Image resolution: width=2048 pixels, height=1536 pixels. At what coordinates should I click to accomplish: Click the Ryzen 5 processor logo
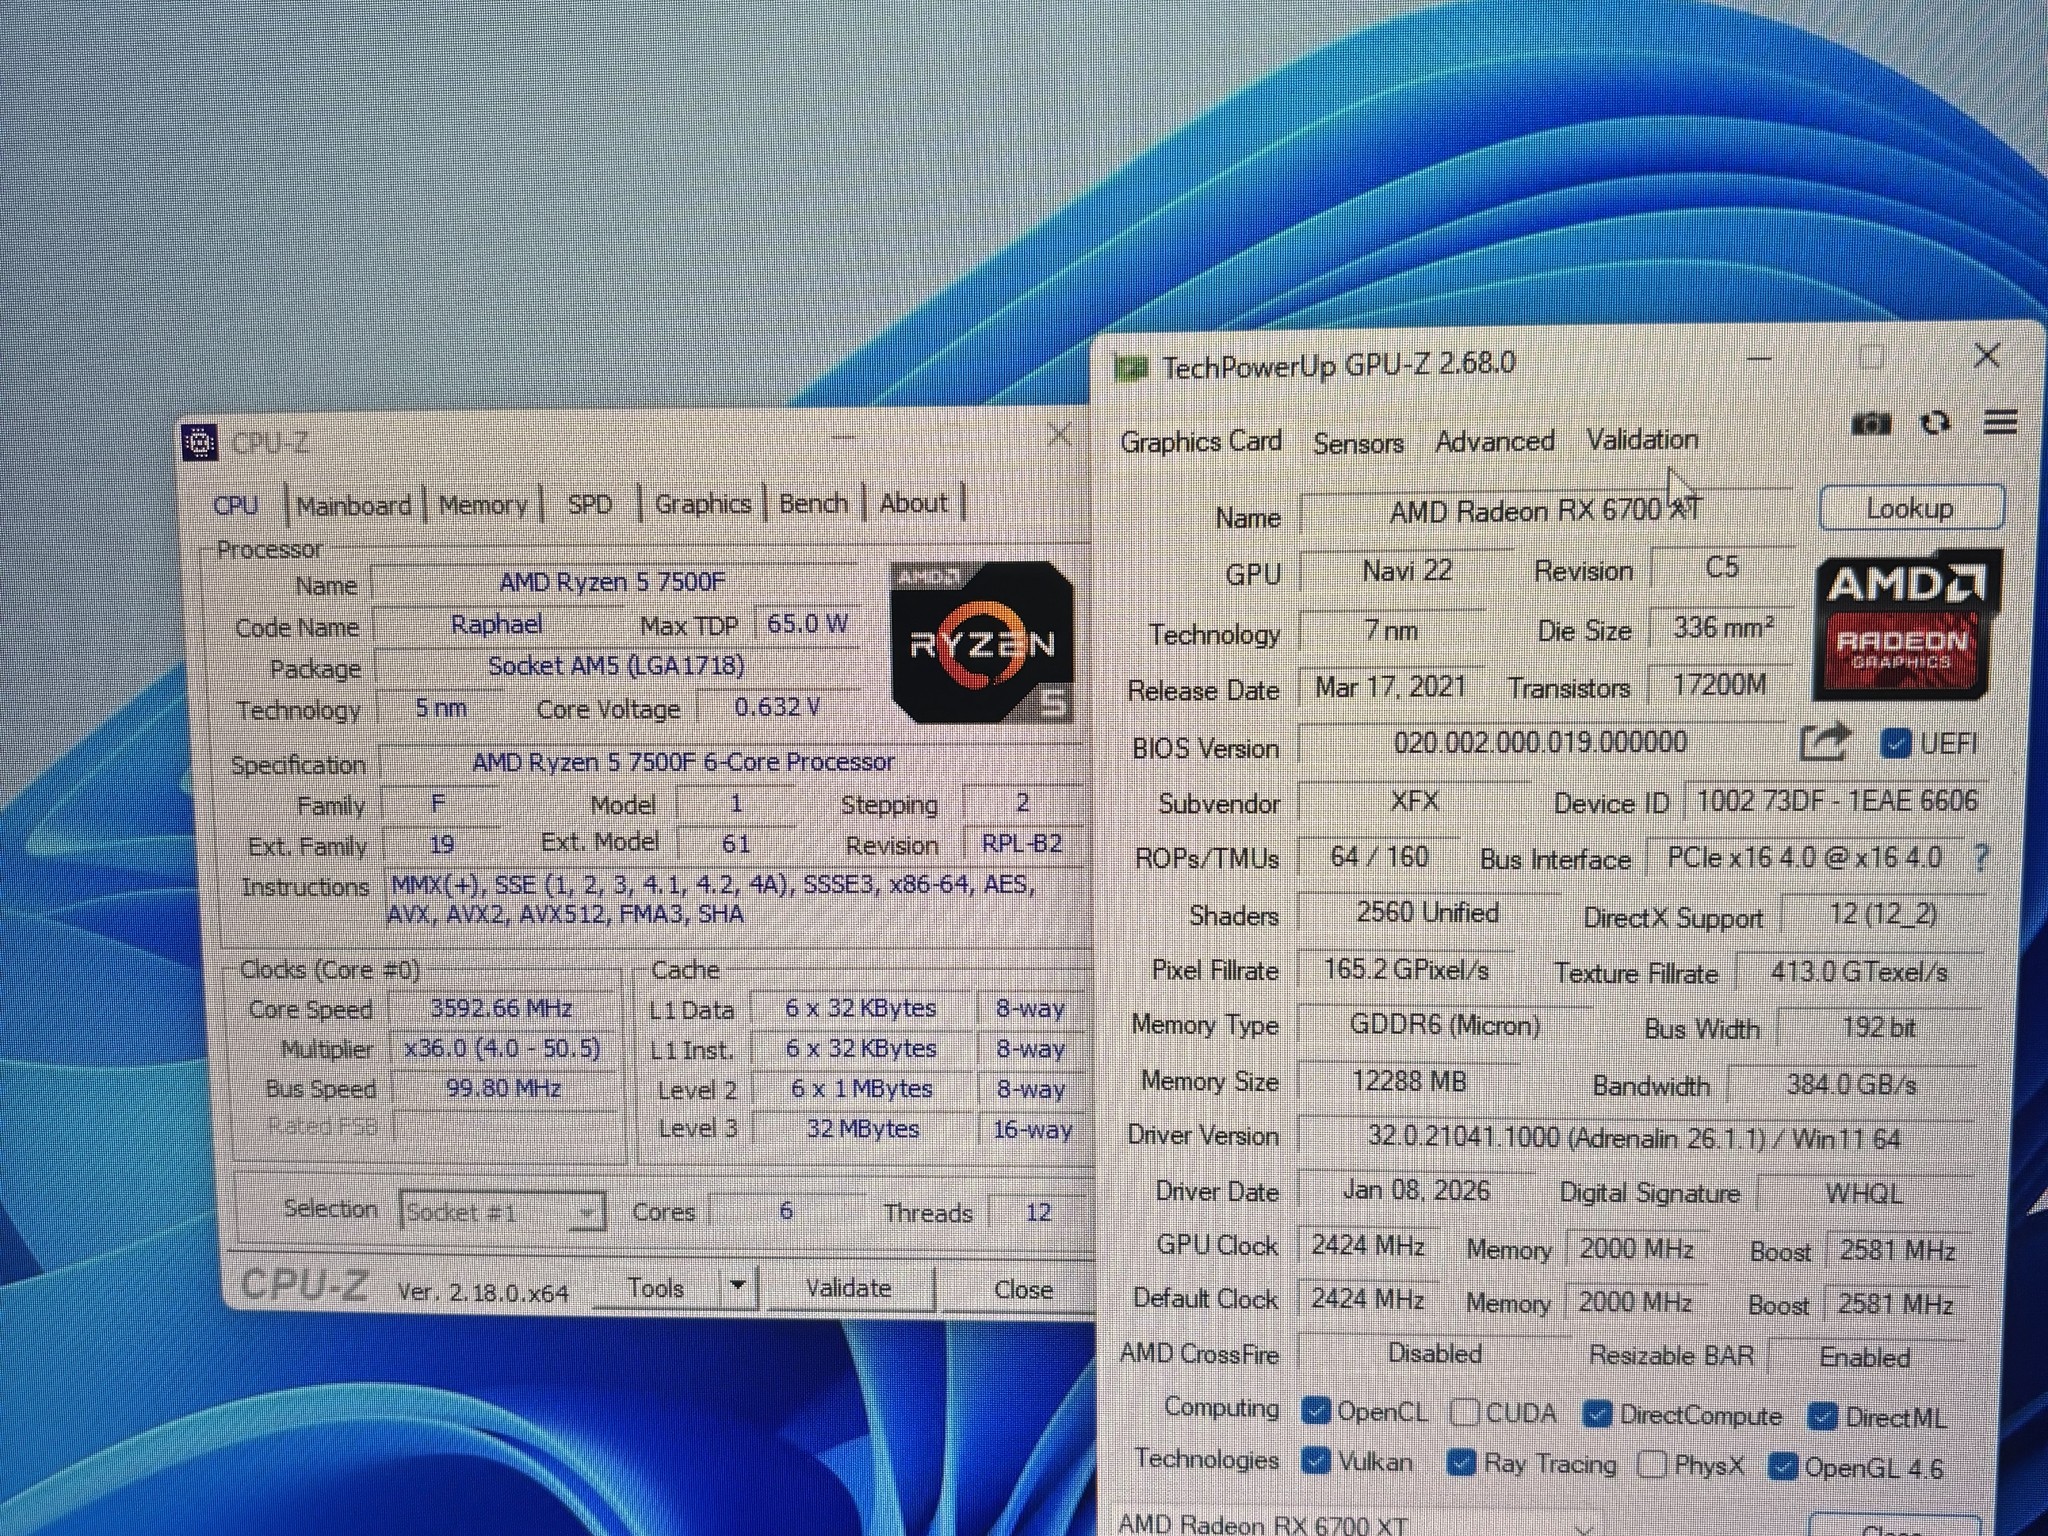tap(981, 642)
